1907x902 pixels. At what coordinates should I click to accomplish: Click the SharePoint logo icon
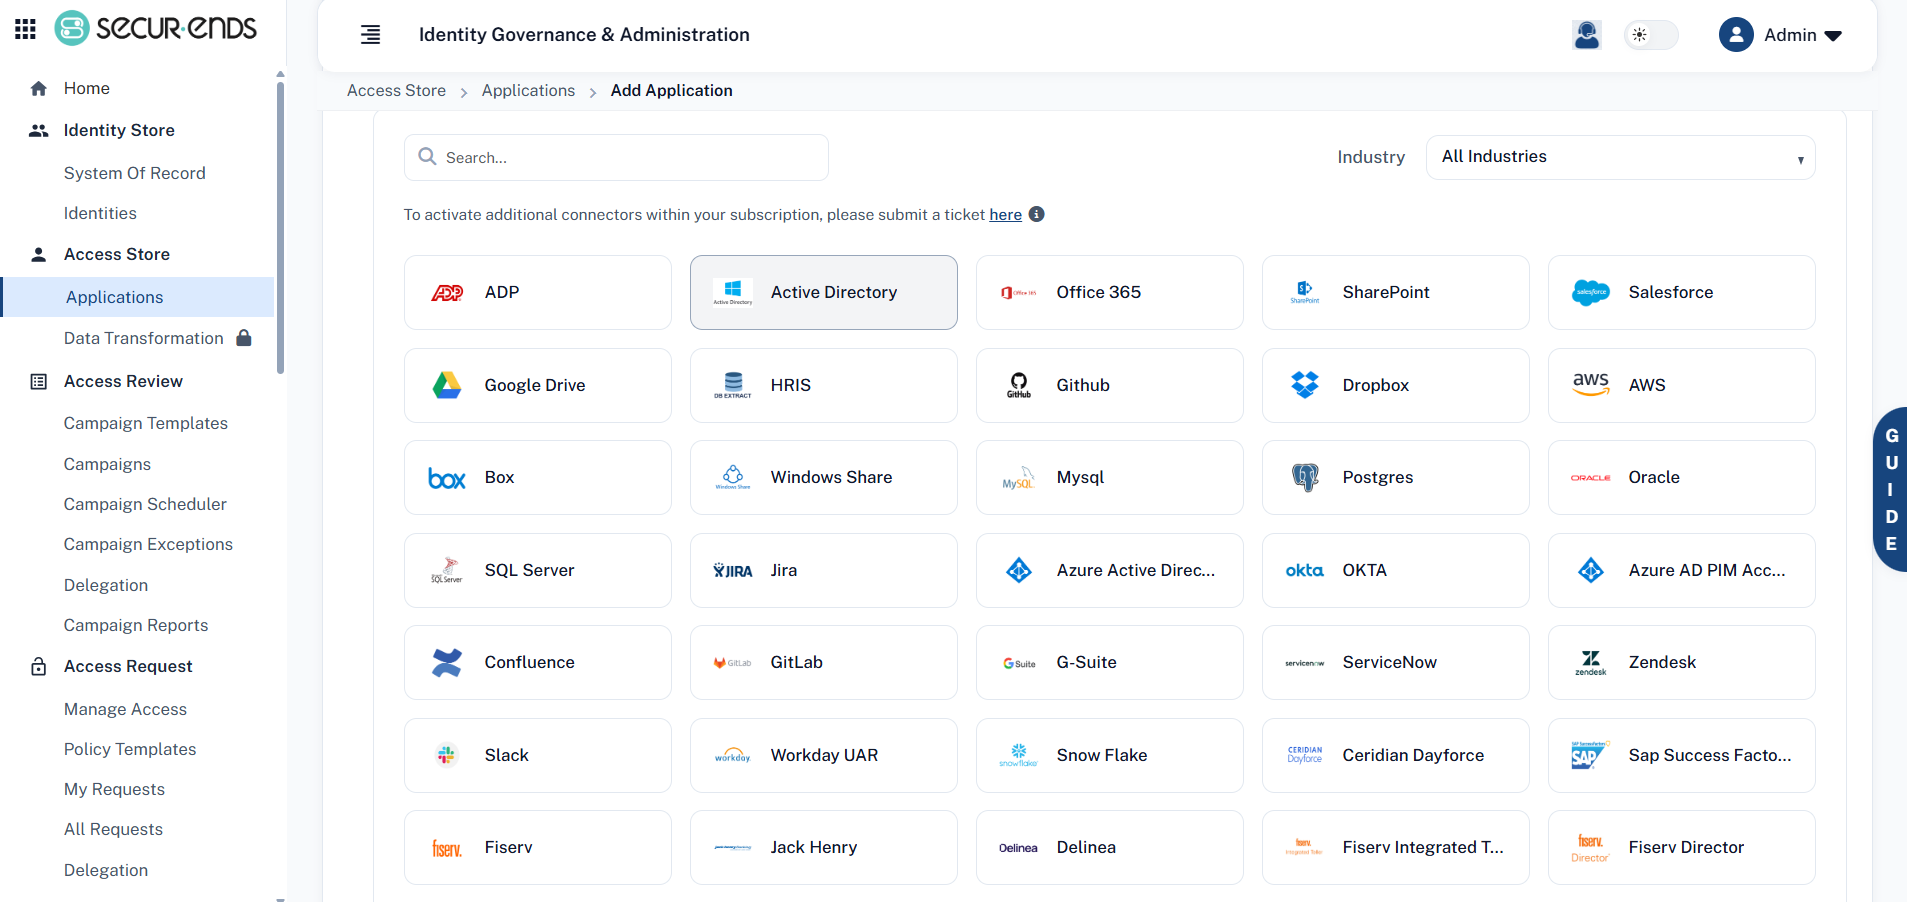[1305, 292]
